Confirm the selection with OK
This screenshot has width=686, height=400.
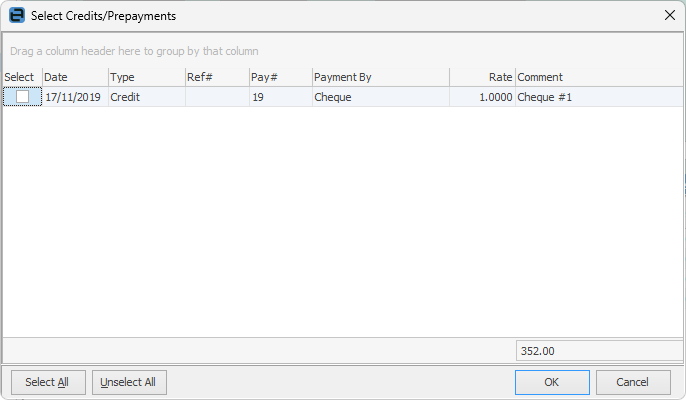point(552,382)
